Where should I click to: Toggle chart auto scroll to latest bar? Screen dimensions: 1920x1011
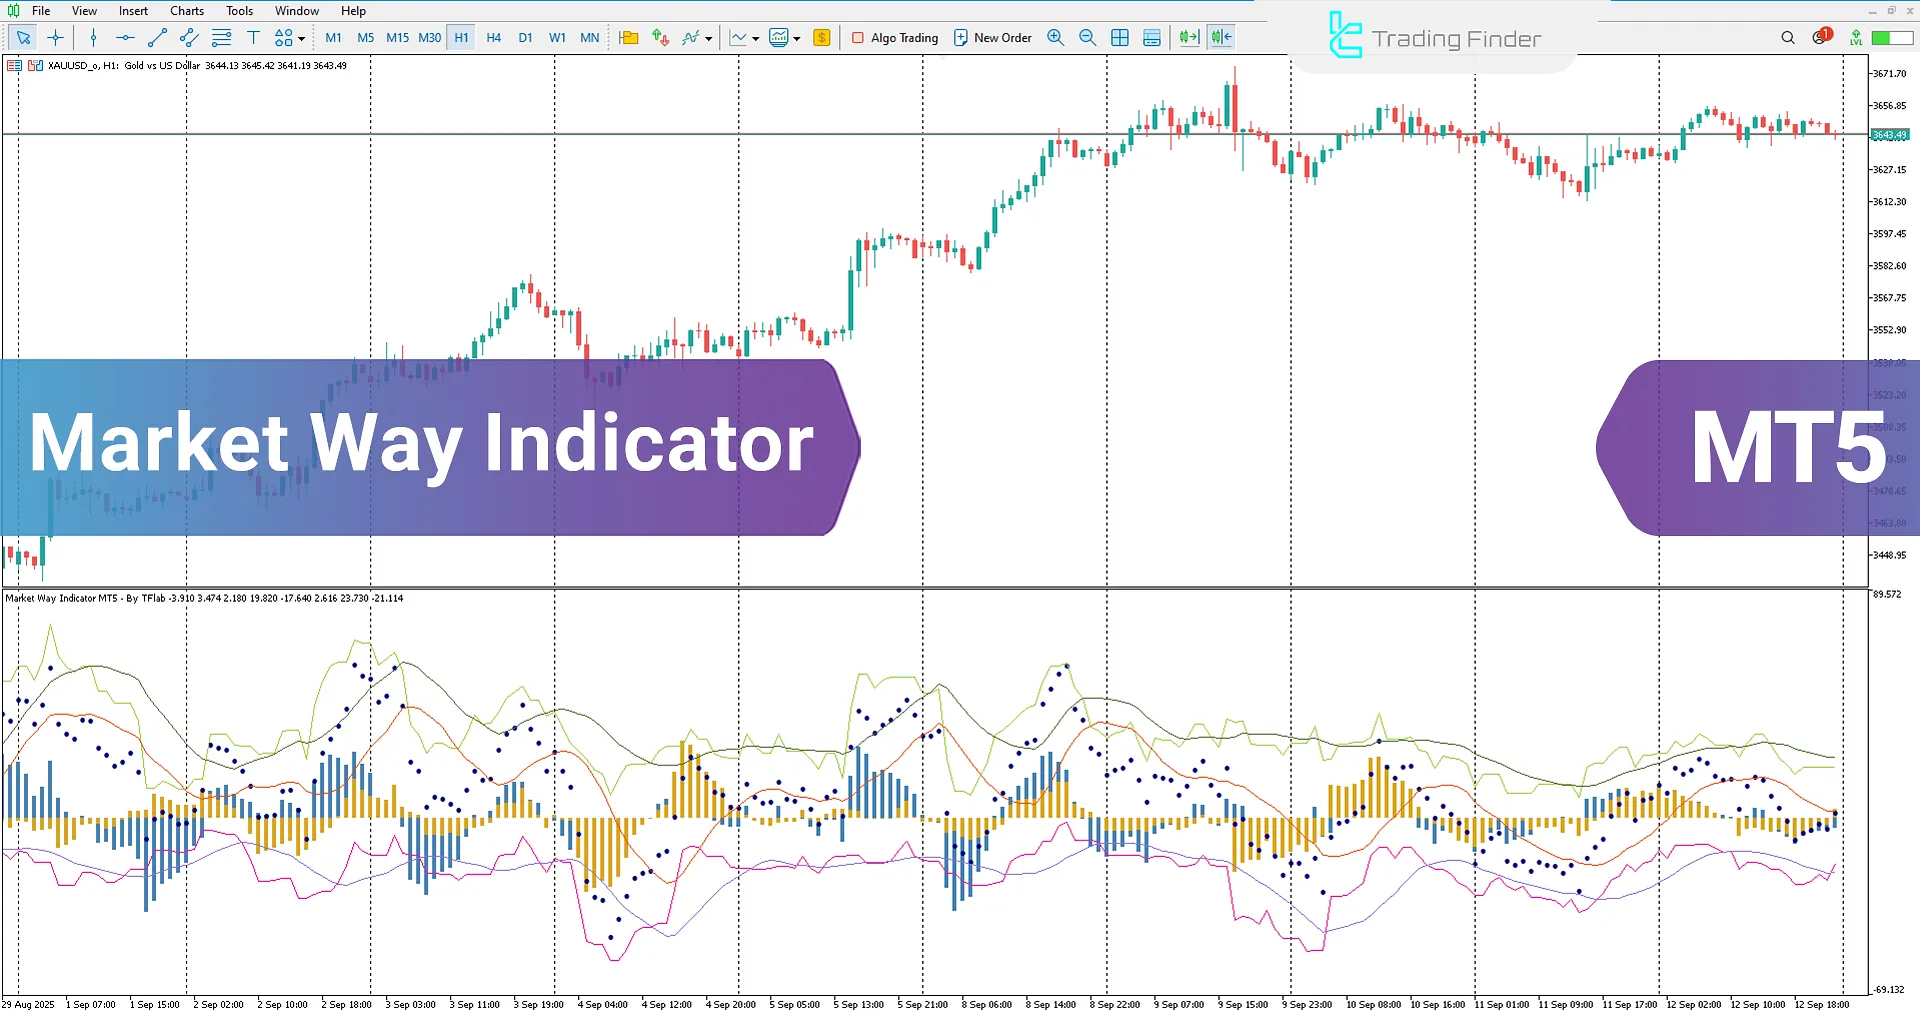(1189, 38)
